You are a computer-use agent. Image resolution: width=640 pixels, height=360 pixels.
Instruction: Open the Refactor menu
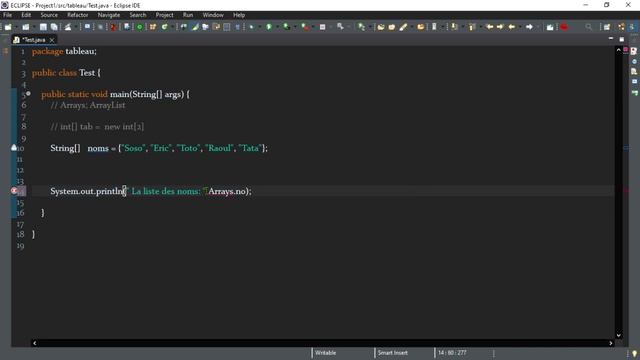tap(78, 15)
